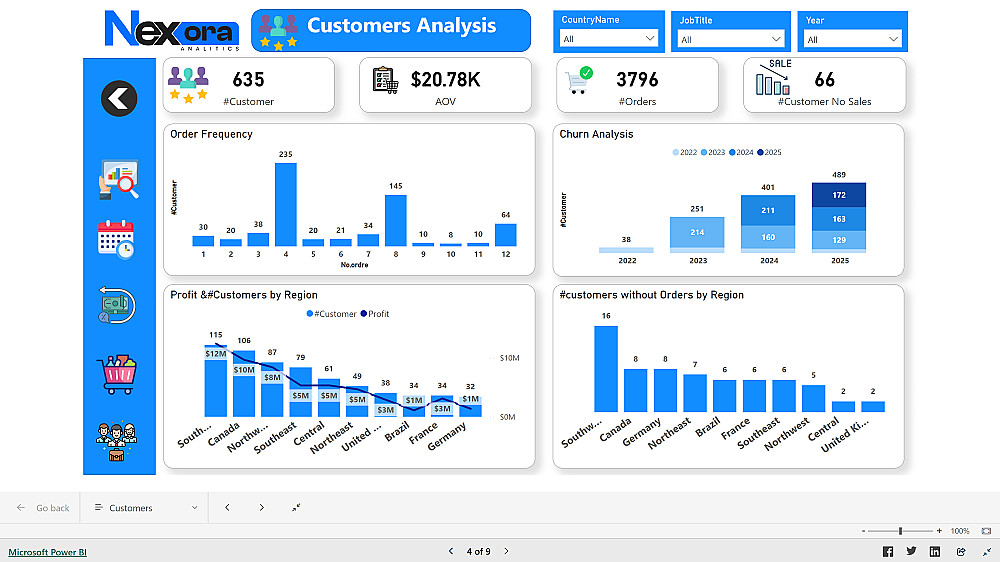This screenshot has height=562, width=1000.
Task: Open the Microsoft Power BI link
Action: tap(47, 552)
